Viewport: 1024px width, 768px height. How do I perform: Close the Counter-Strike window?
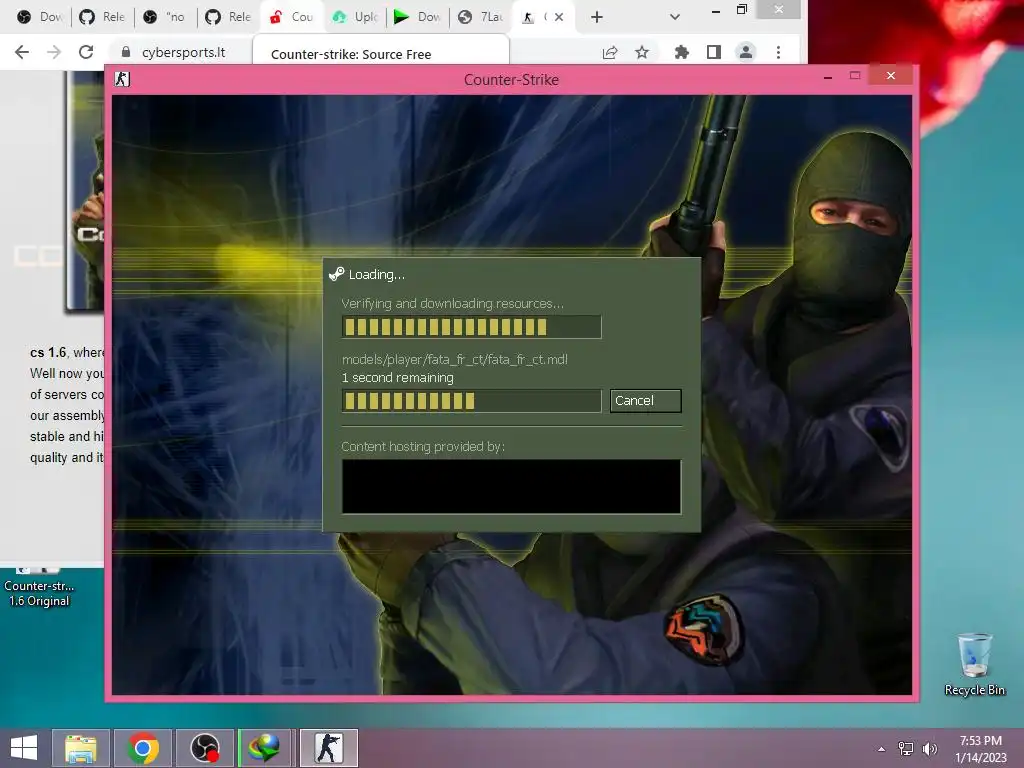pos(891,76)
